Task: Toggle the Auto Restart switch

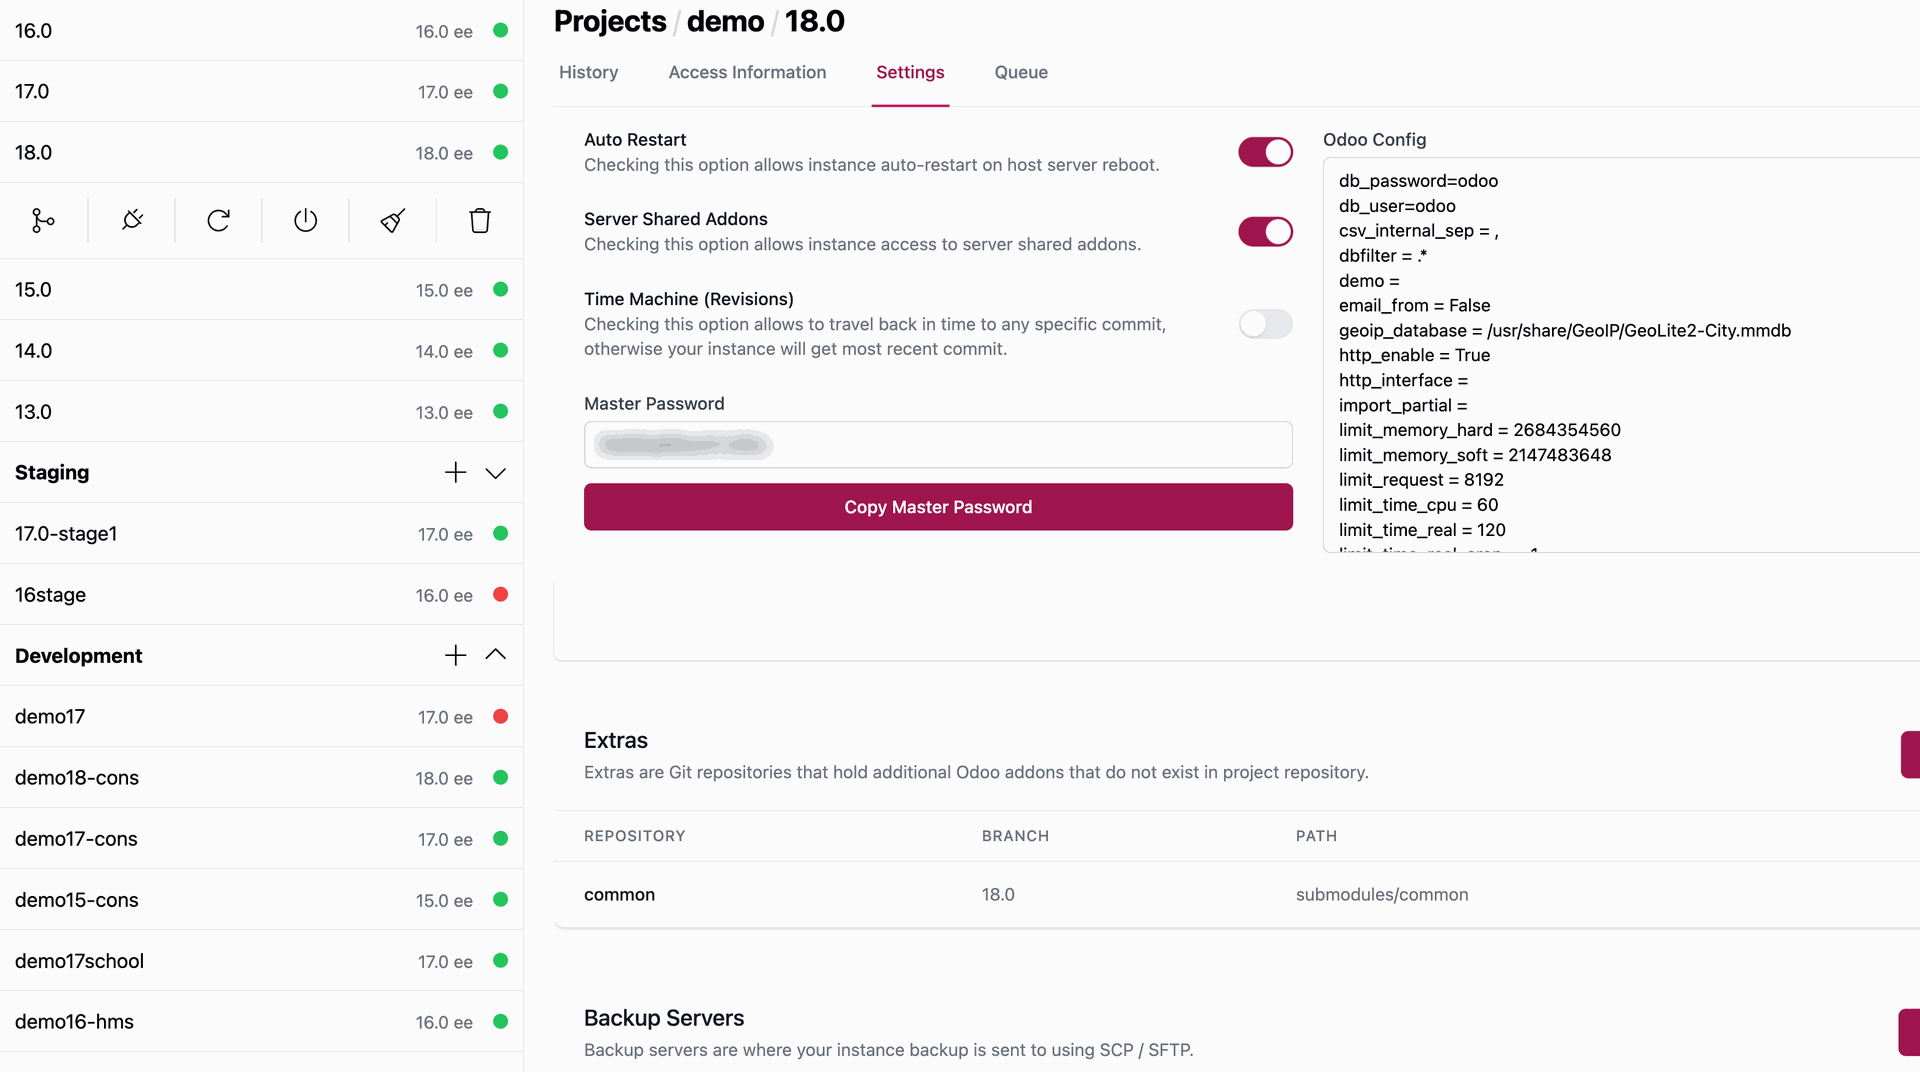Action: pyautogui.click(x=1265, y=152)
